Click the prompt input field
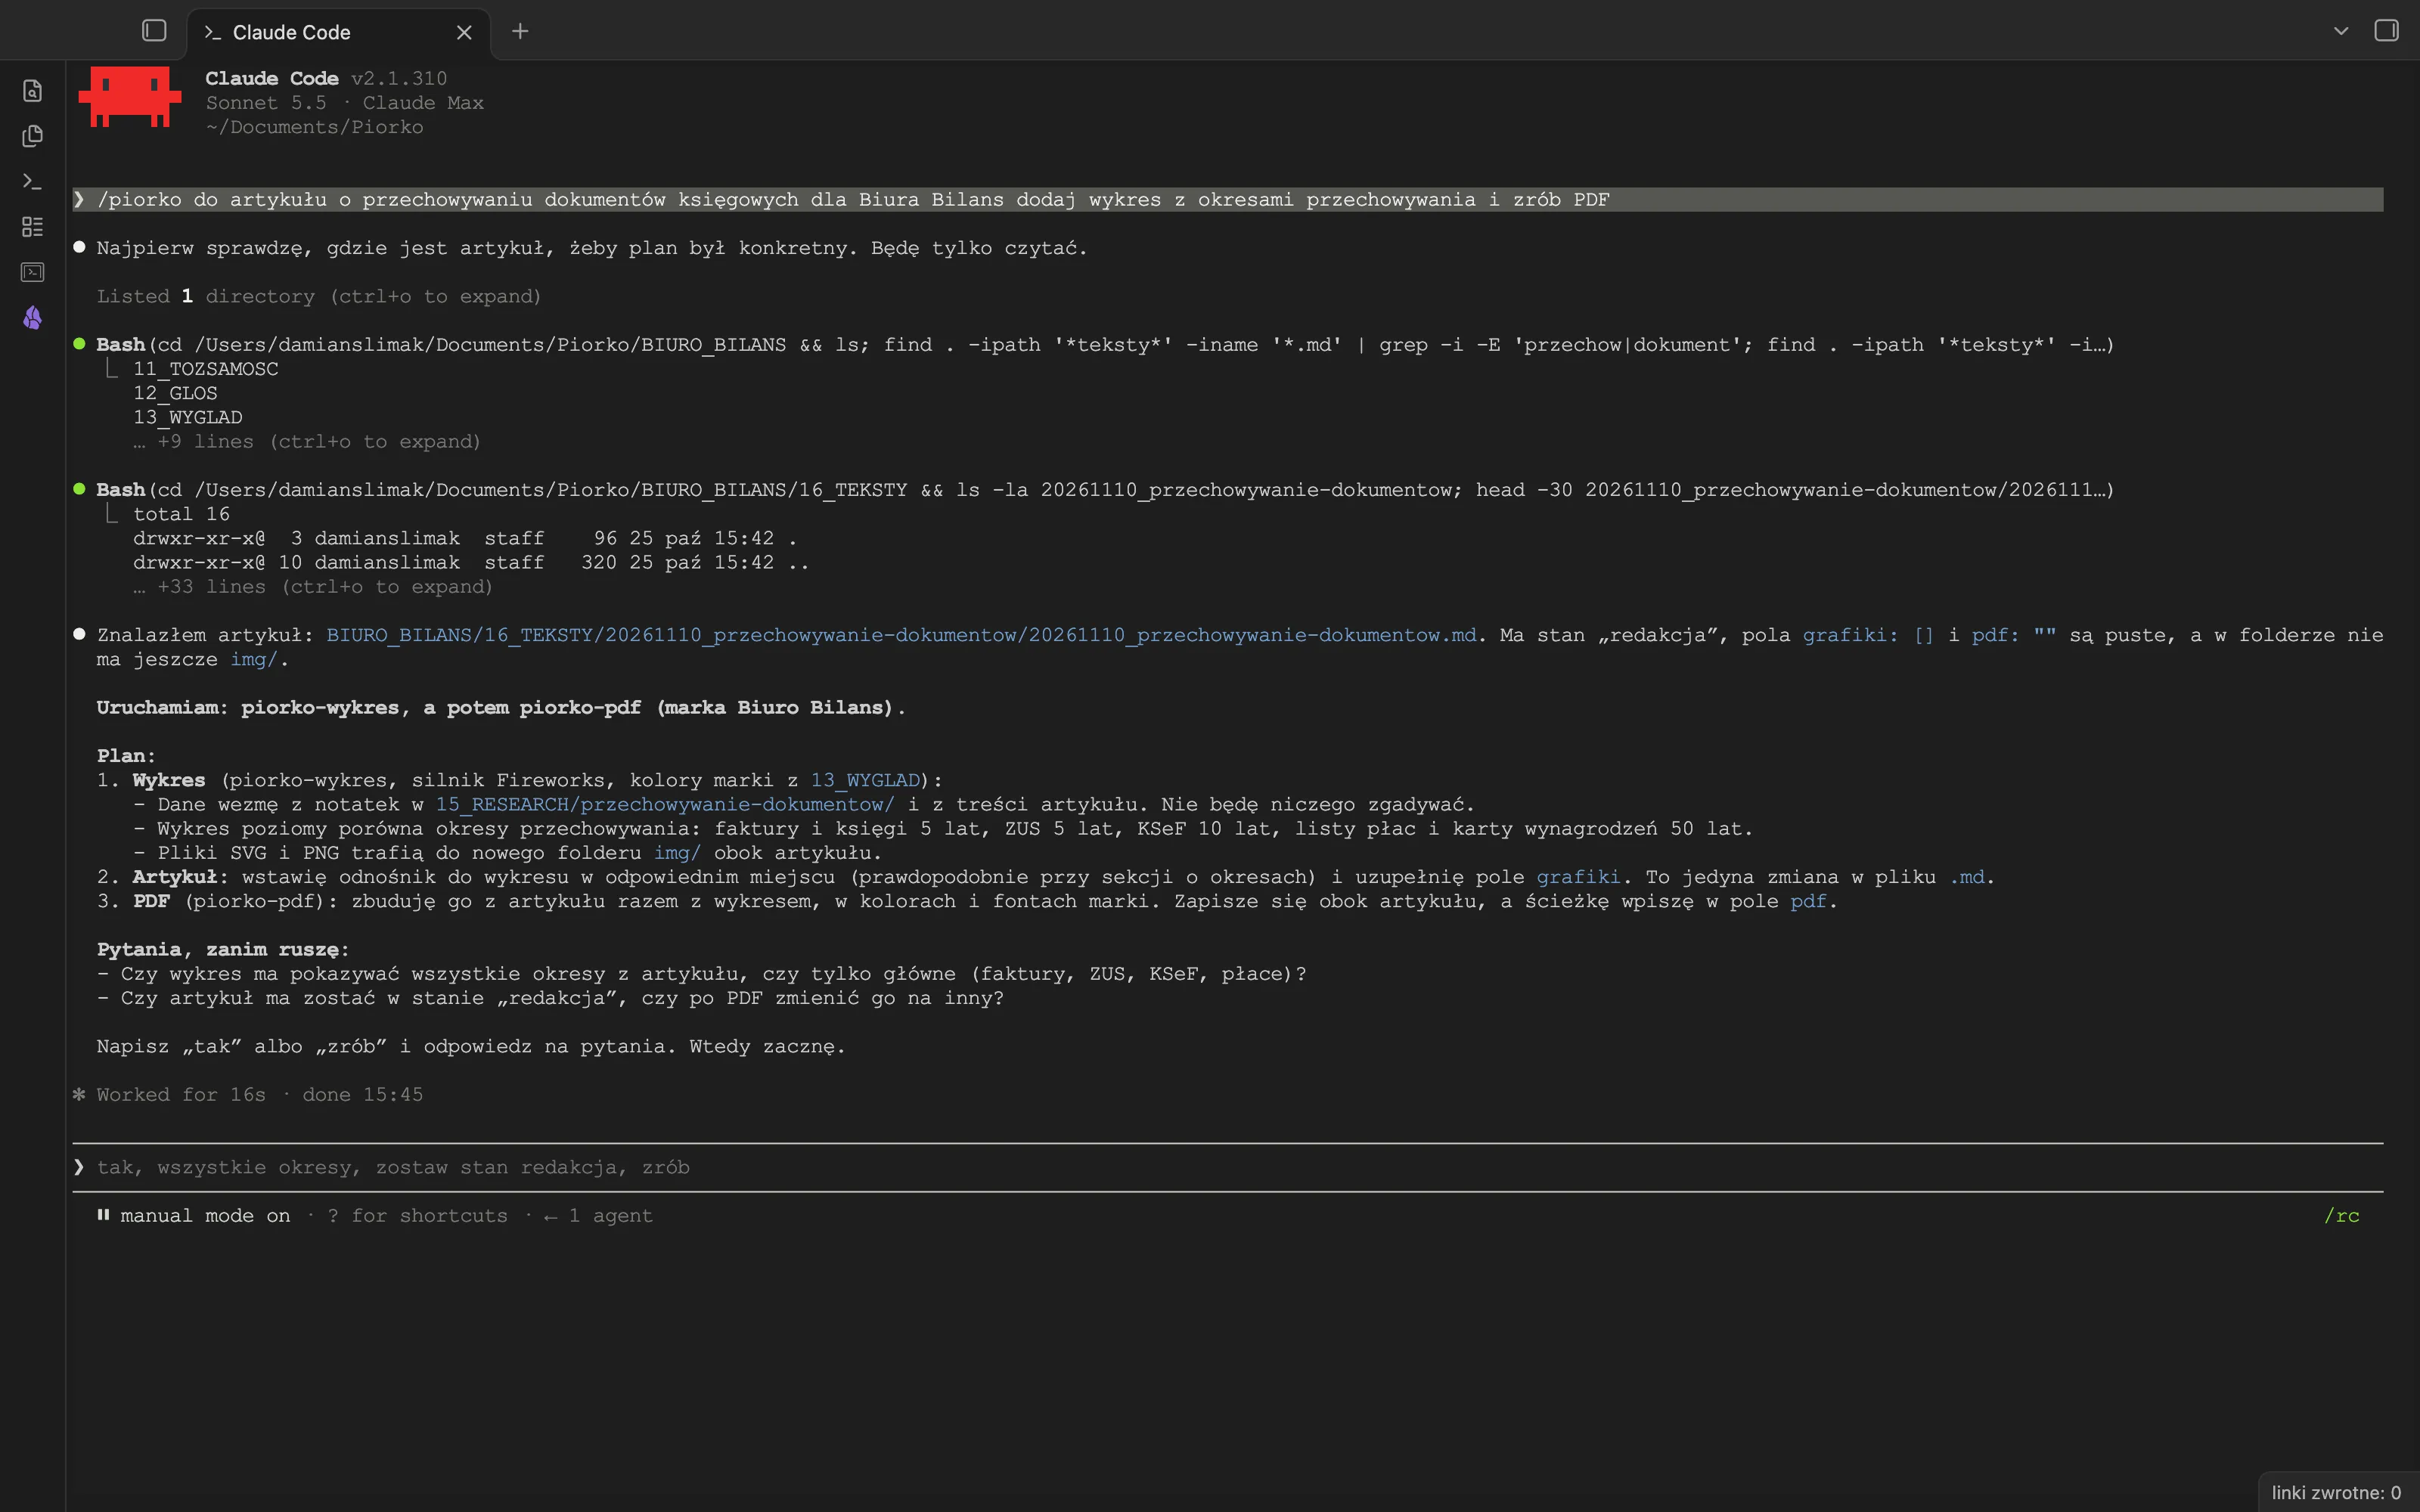 pos(1228,1167)
